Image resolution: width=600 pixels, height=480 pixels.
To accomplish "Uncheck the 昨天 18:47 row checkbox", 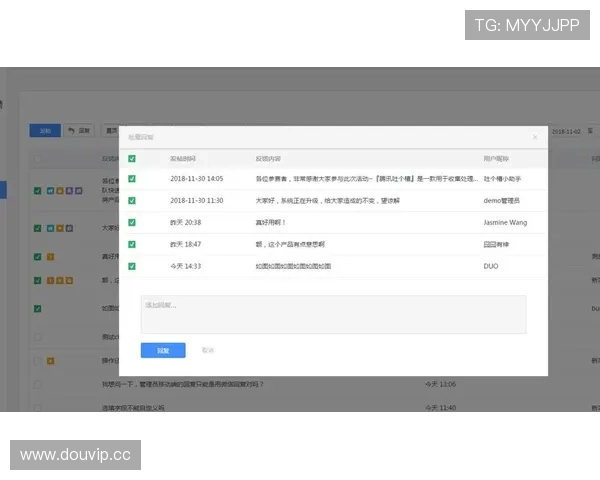I will pos(132,244).
